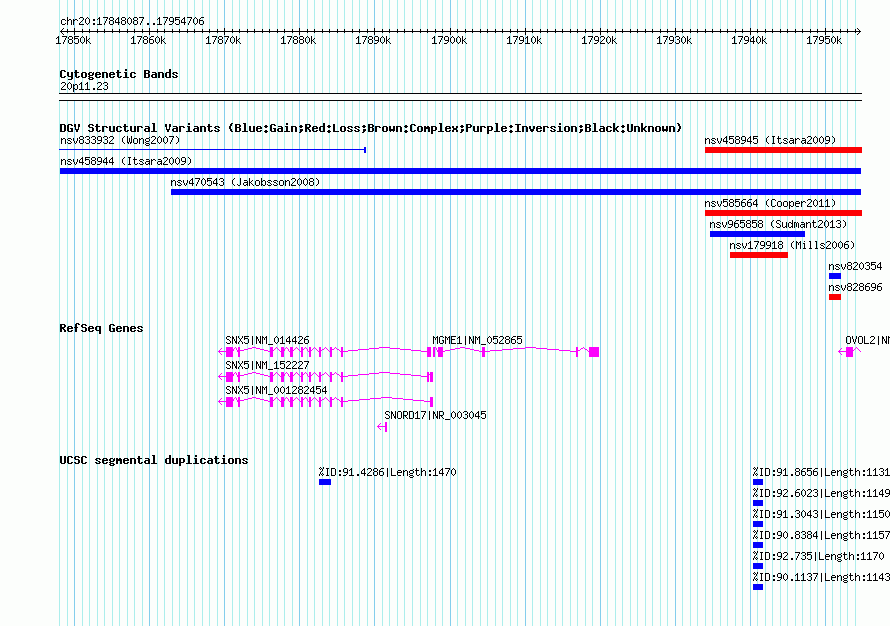The image size is (890, 626).
Task: Click the SNORD17|NR_003045 label
Action: pyautogui.click(x=435, y=415)
